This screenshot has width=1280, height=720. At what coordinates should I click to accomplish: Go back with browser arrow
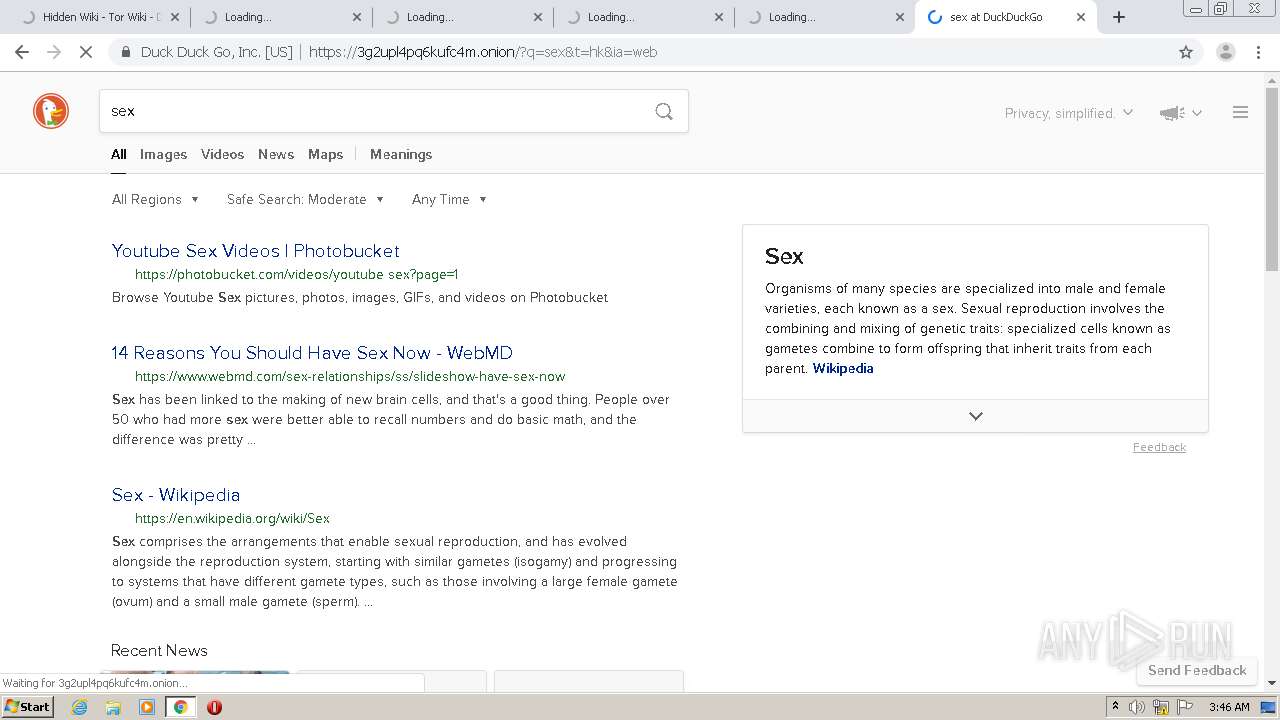(x=22, y=52)
